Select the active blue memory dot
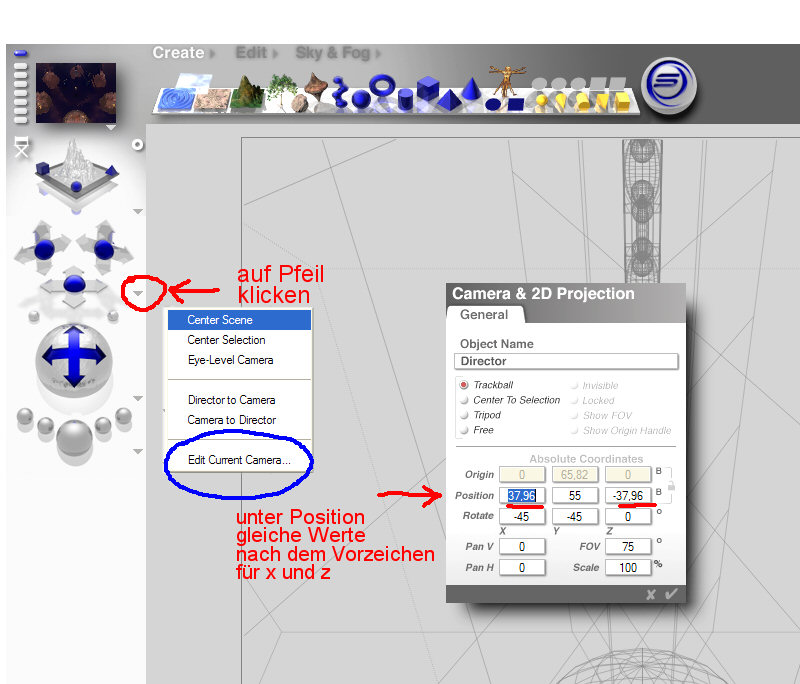The height and width of the screenshot is (684, 800). (20, 53)
